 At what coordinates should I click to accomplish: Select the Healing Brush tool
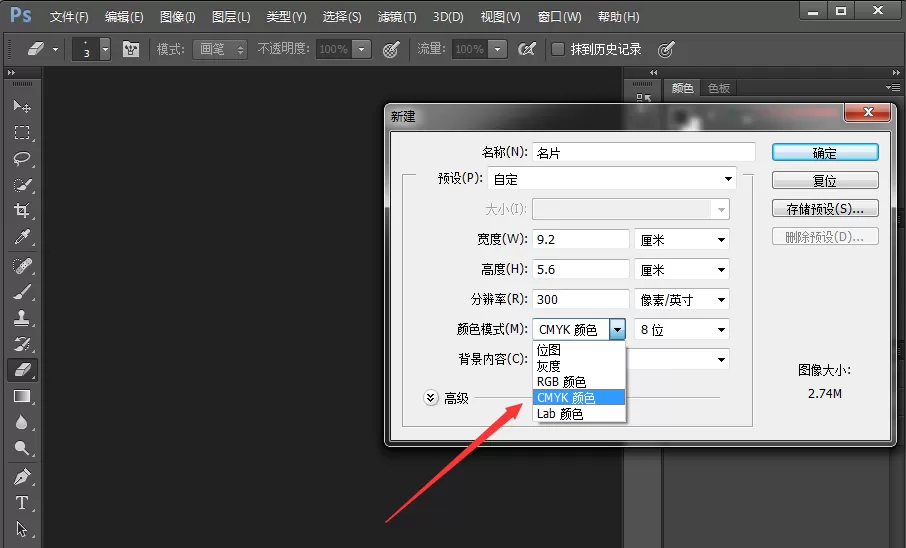point(22,266)
